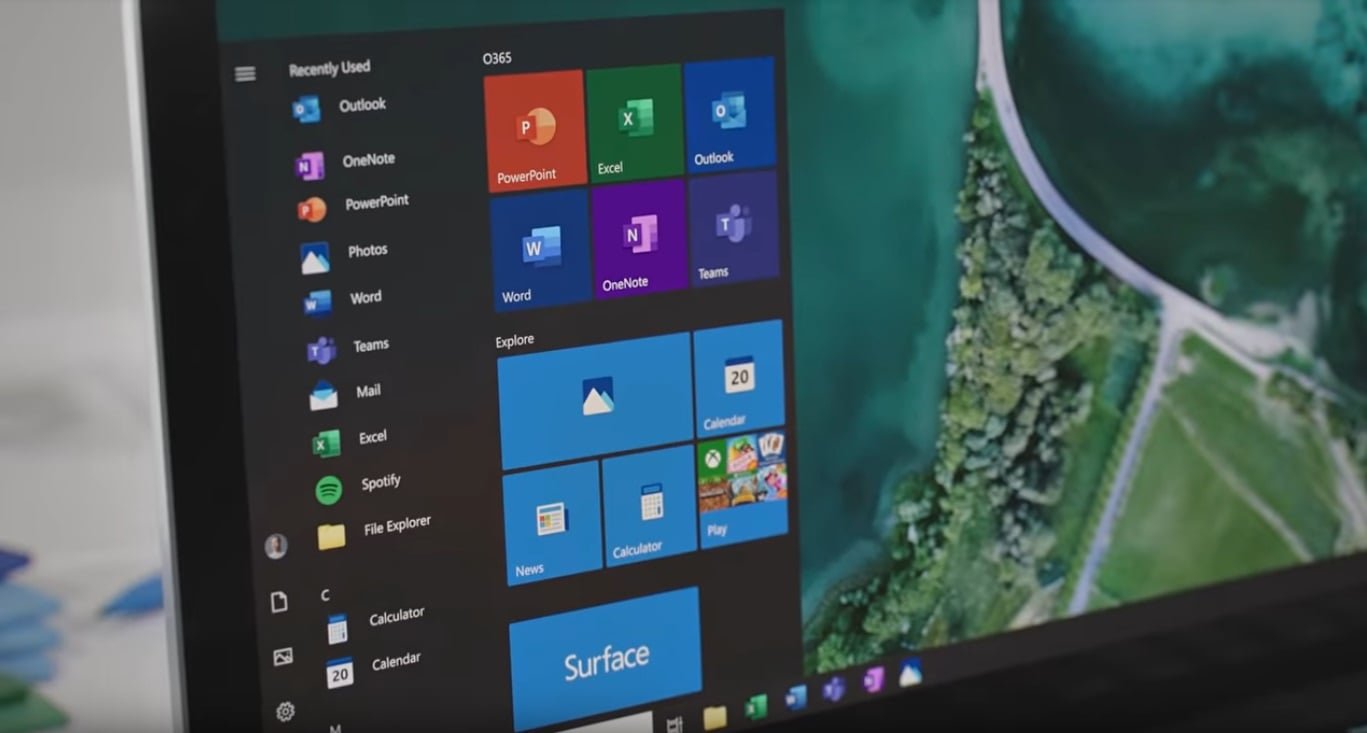The width and height of the screenshot is (1367, 733).
Task: Open Excel icon on the taskbar
Action: coord(757,707)
